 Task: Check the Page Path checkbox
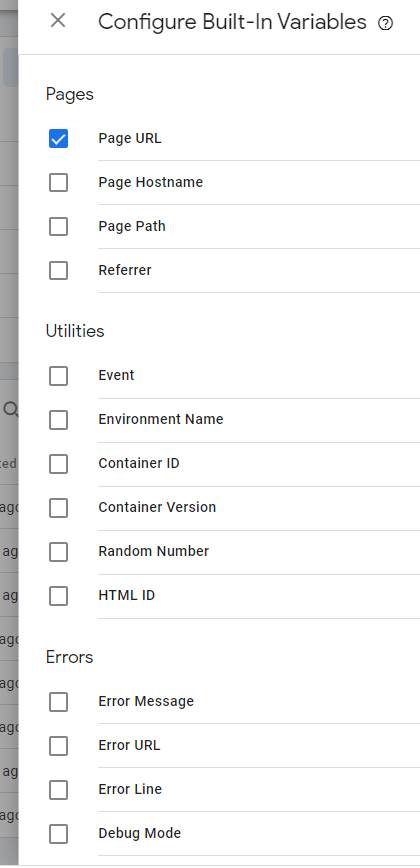pyautogui.click(x=59, y=226)
